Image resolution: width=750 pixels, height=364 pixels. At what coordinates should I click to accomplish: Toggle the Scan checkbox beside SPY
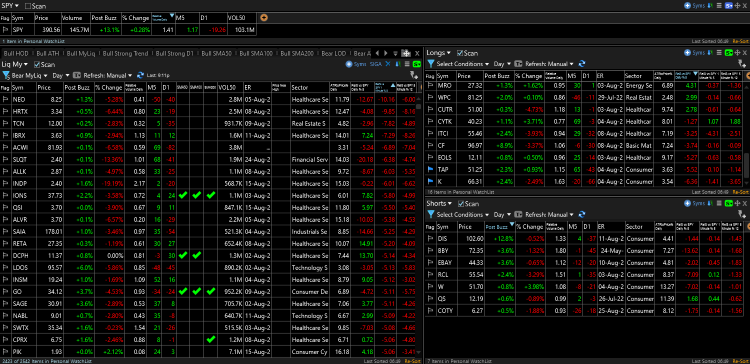click(x=28, y=6)
